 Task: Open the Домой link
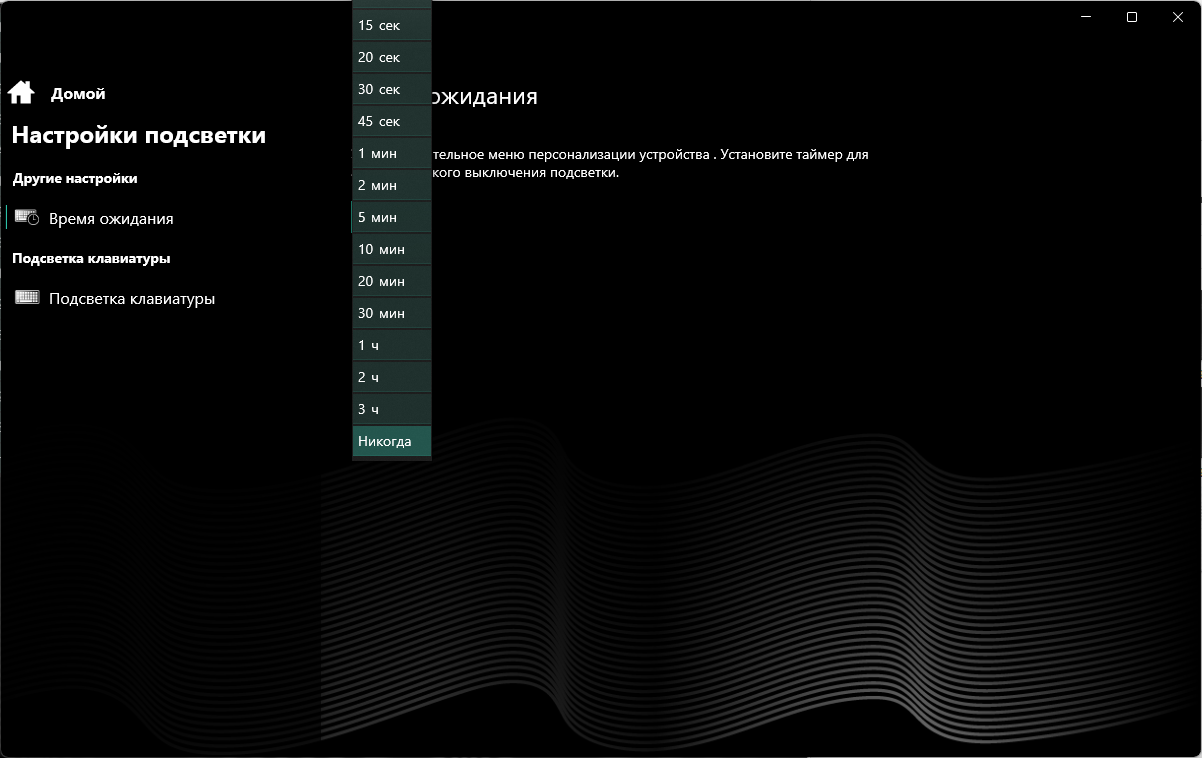coord(78,94)
